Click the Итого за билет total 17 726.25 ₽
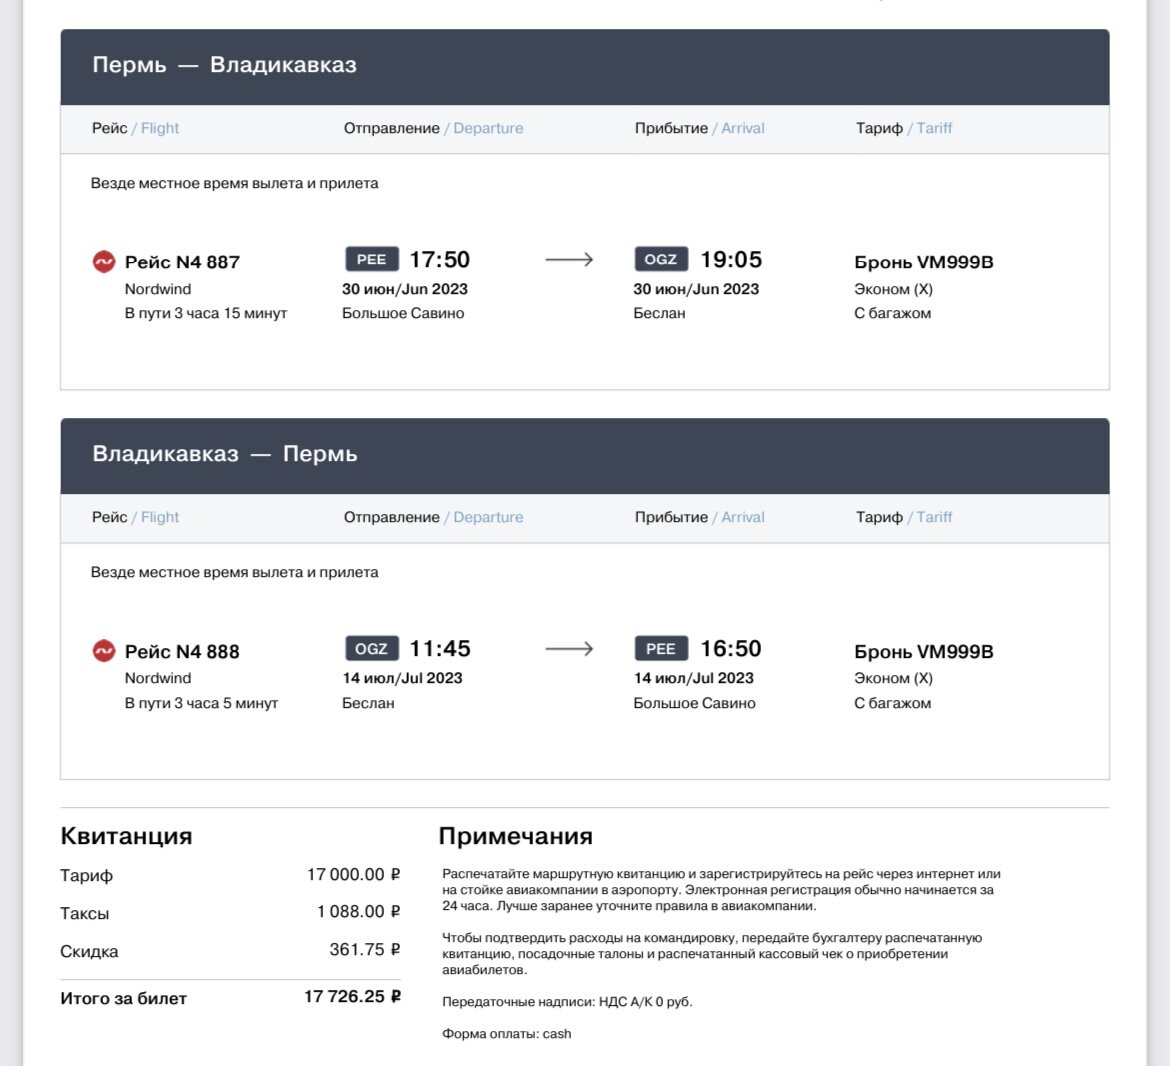 (x=352, y=997)
